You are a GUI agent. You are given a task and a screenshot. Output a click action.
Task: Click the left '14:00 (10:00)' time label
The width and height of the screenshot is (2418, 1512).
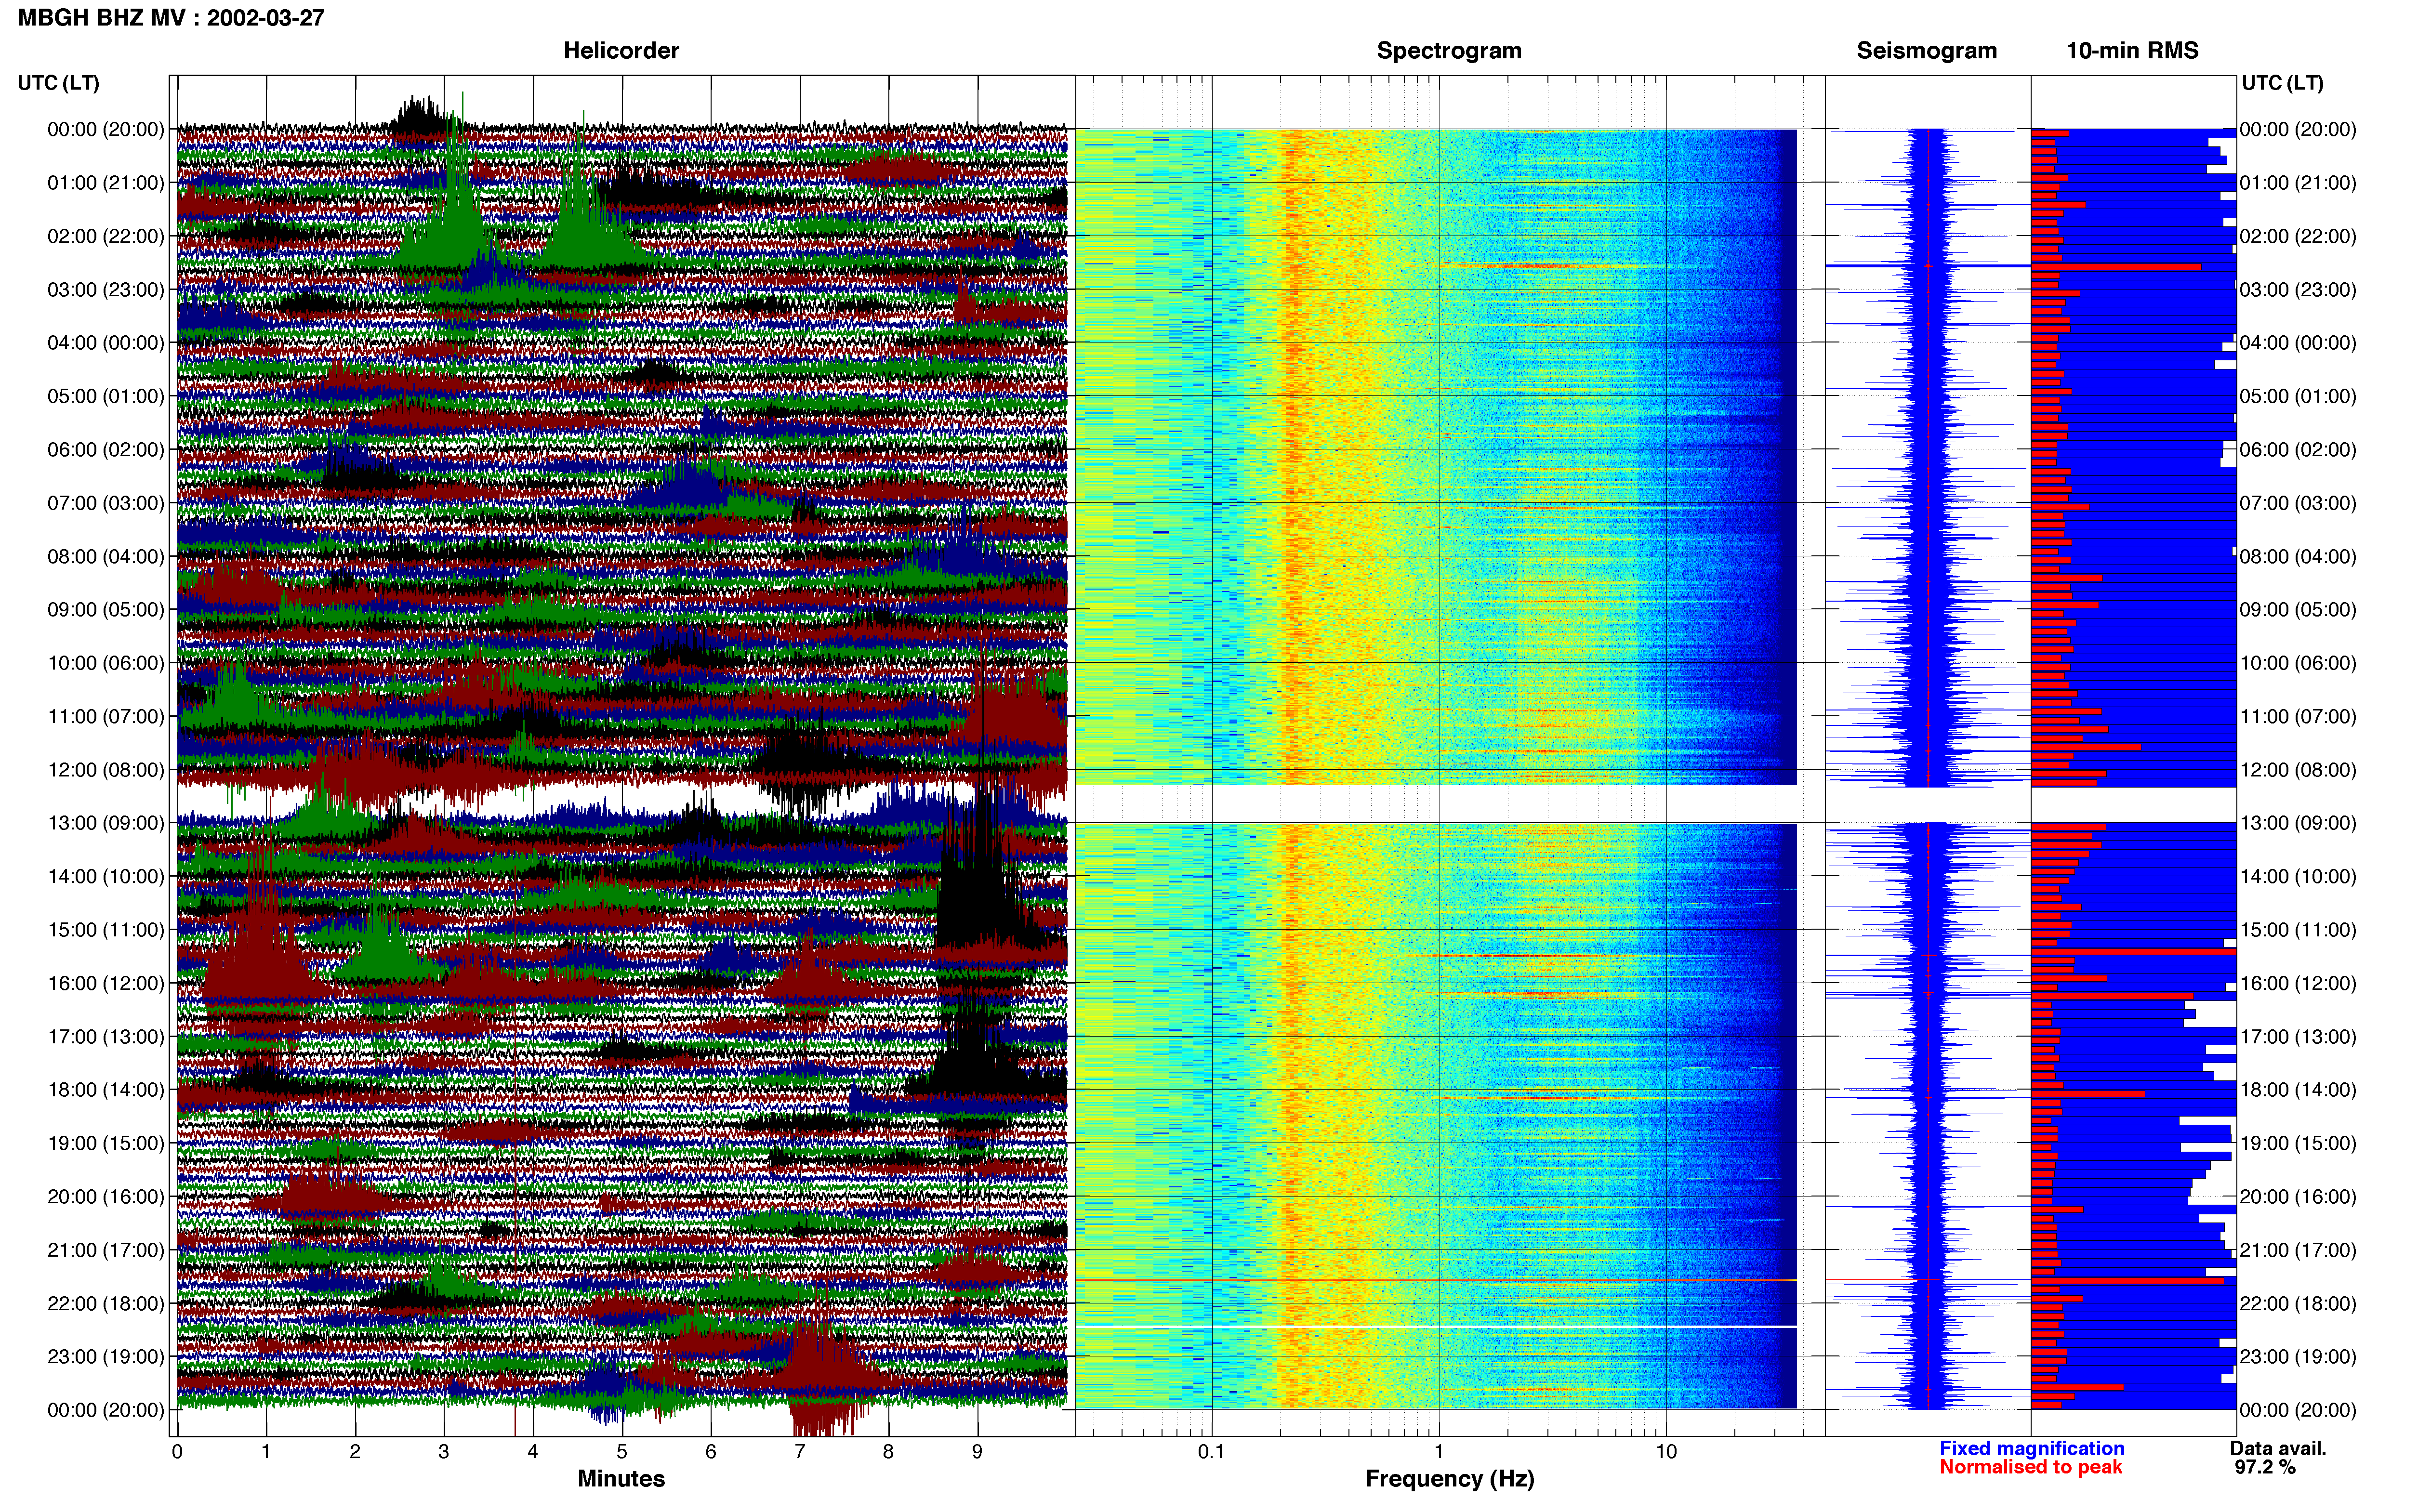(106, 876)
